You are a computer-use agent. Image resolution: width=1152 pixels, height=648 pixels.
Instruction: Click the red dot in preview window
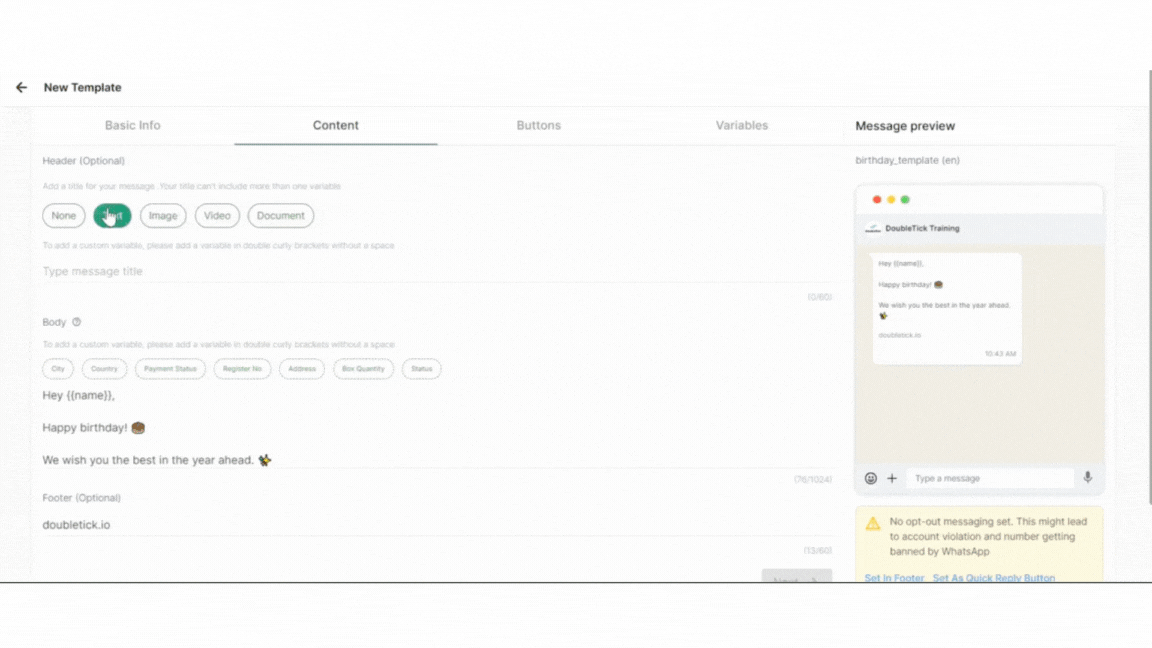(x=876, y=199)
